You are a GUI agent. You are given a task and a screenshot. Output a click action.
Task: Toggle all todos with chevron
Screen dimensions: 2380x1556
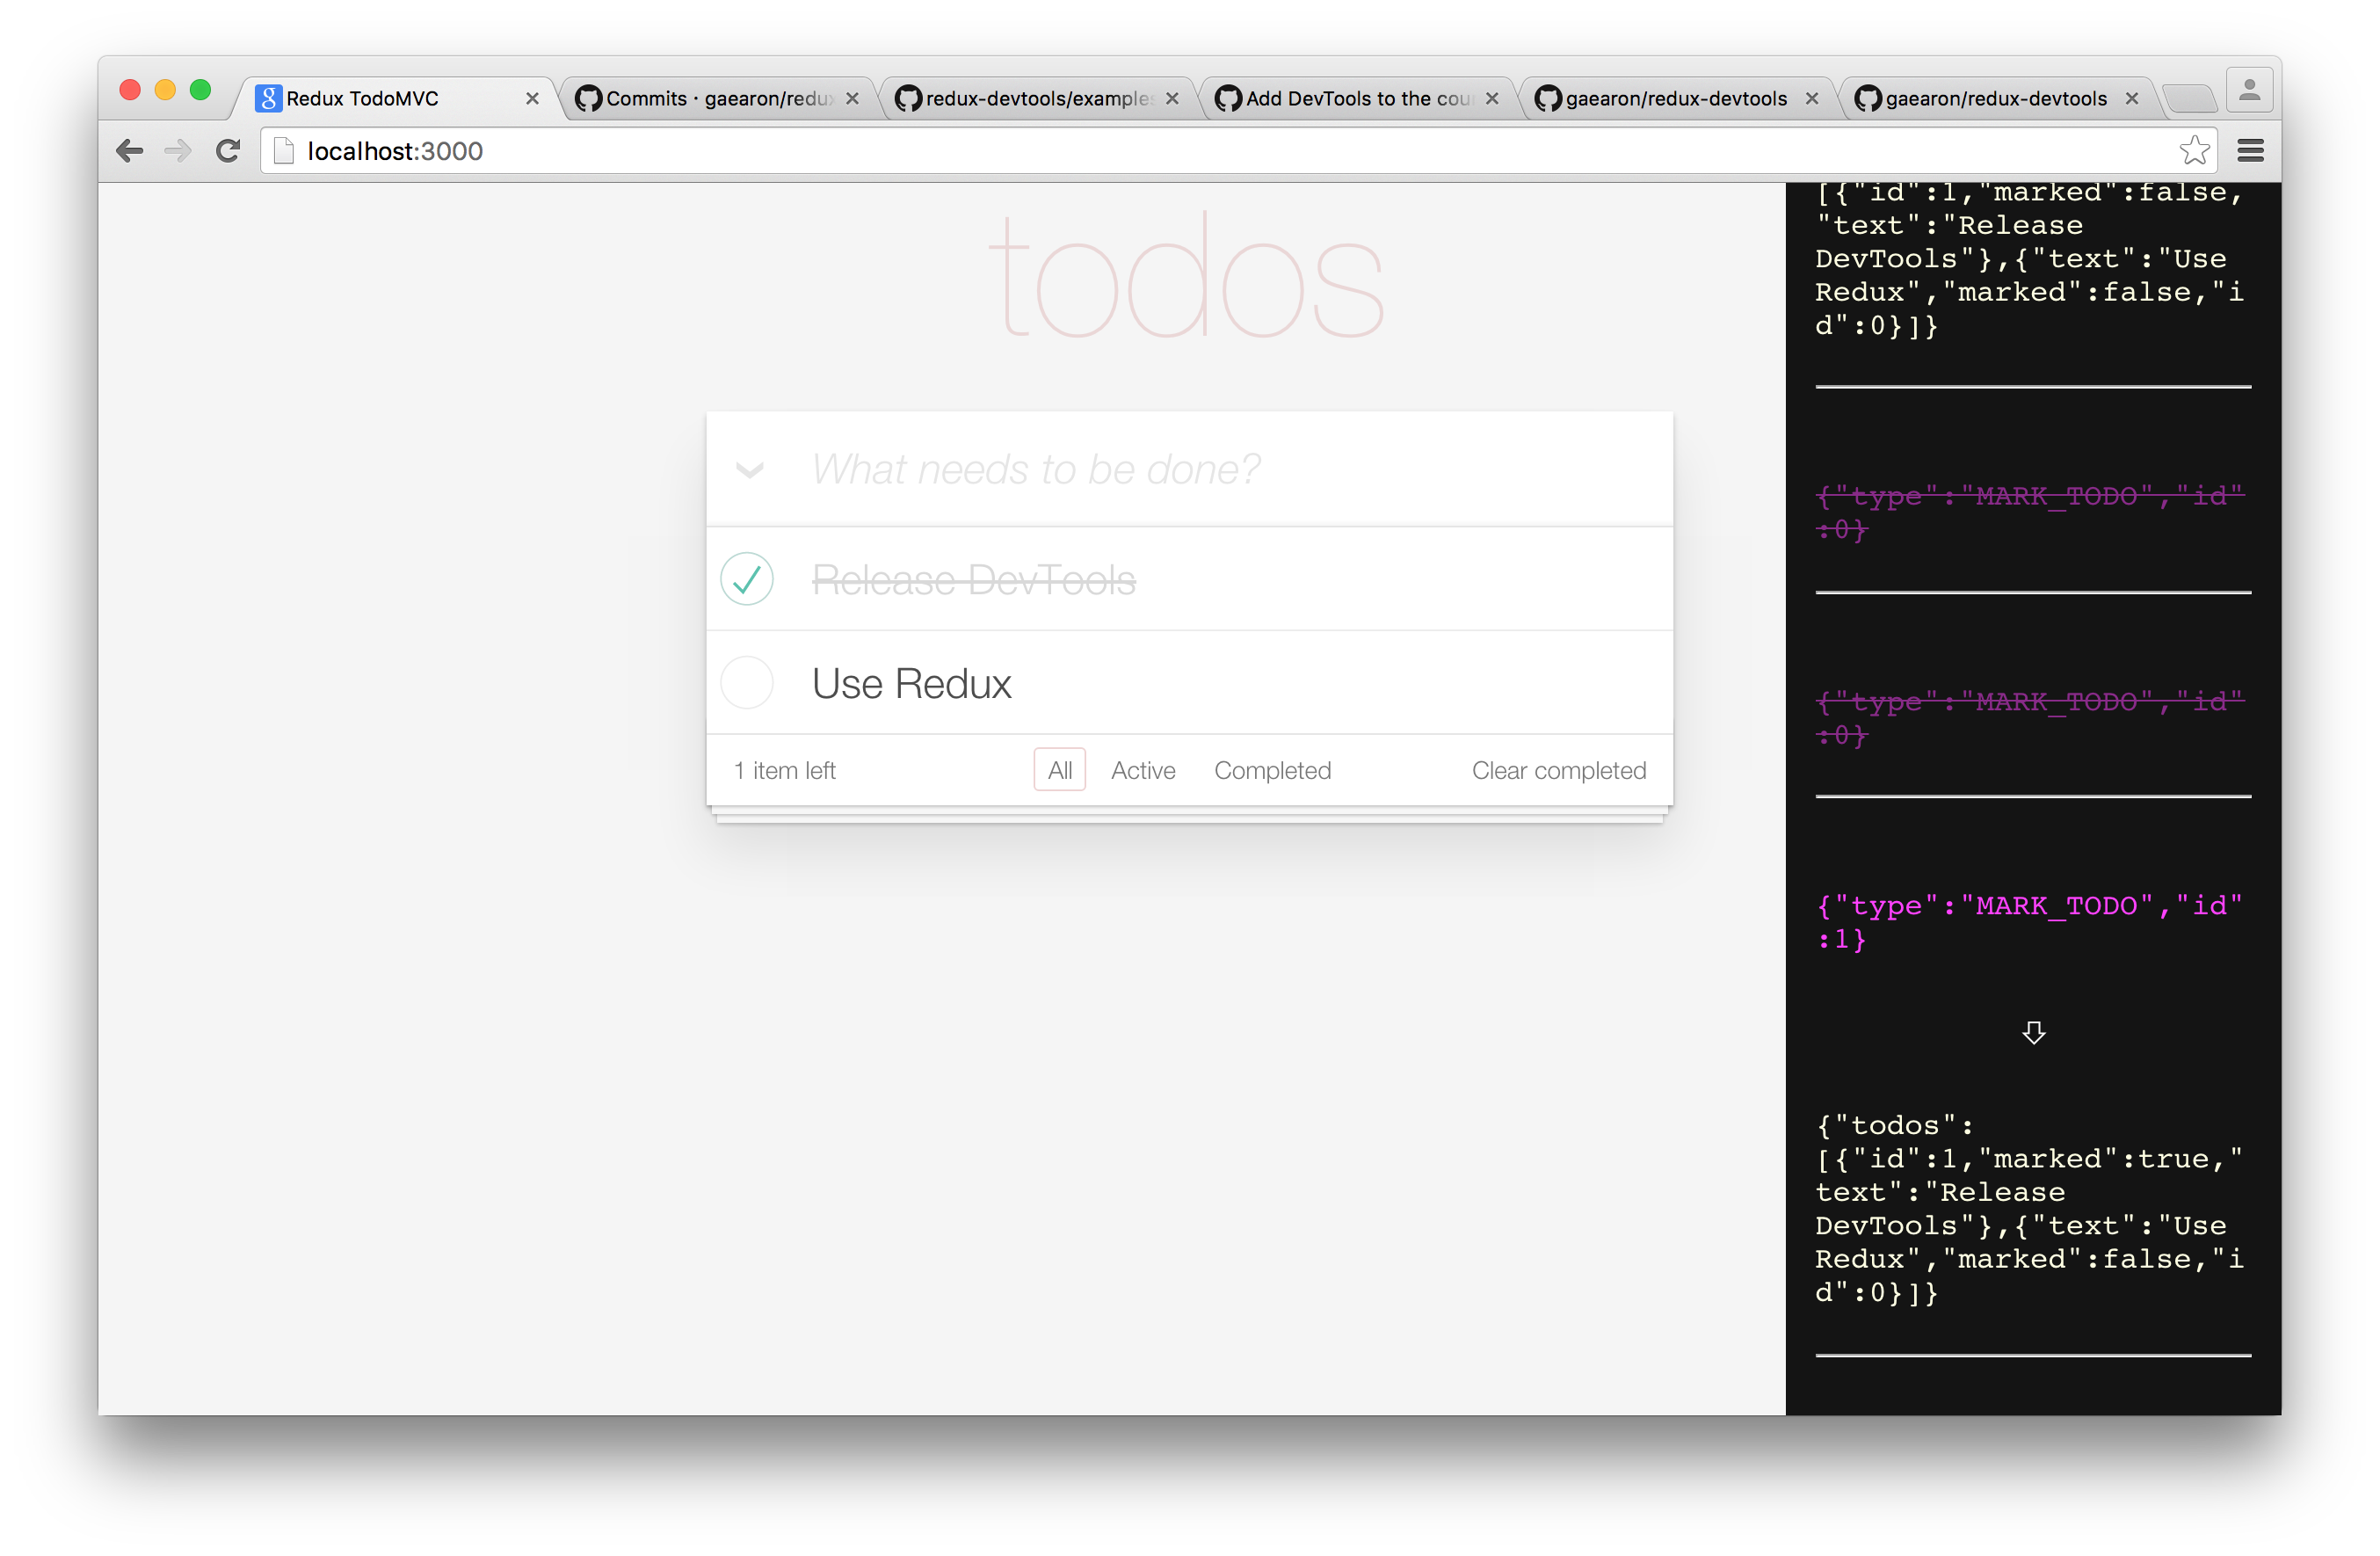(x=750, y=469)
